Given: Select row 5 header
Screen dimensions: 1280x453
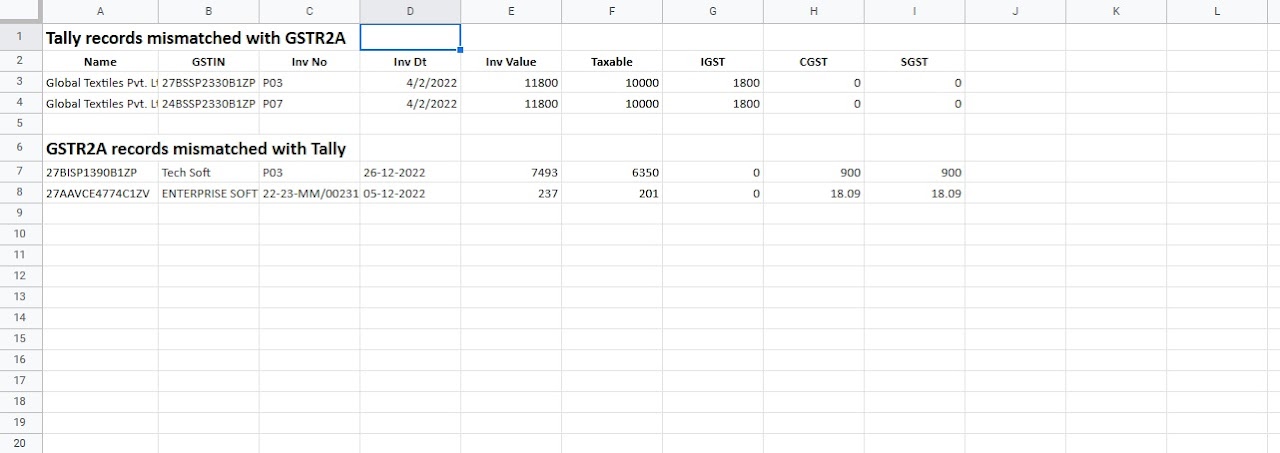Looking at the screenshot, I should [x=21, y=123].
